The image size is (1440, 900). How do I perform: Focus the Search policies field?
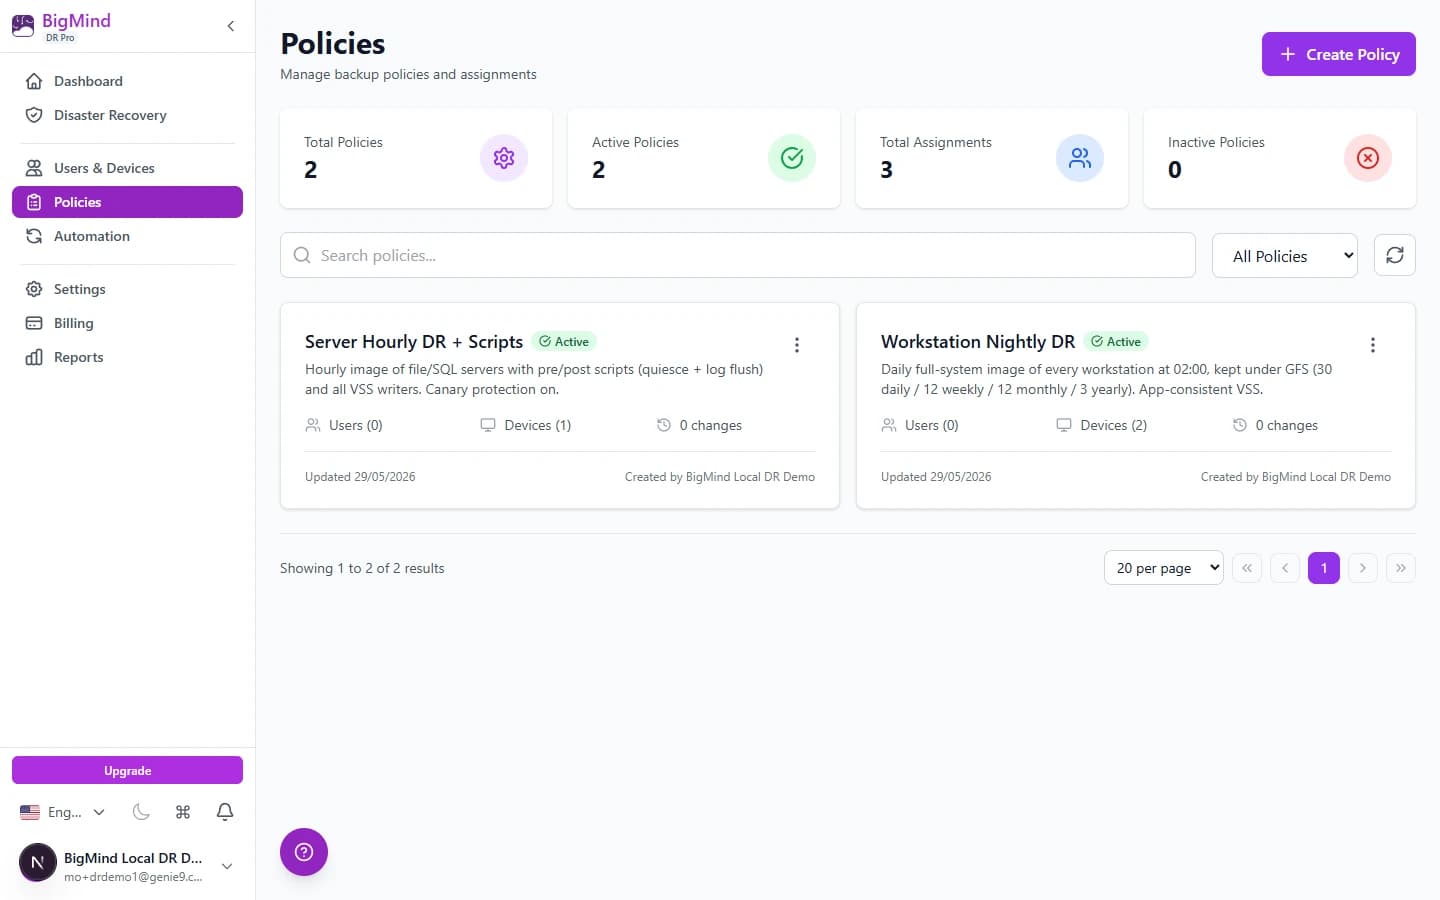738,255
